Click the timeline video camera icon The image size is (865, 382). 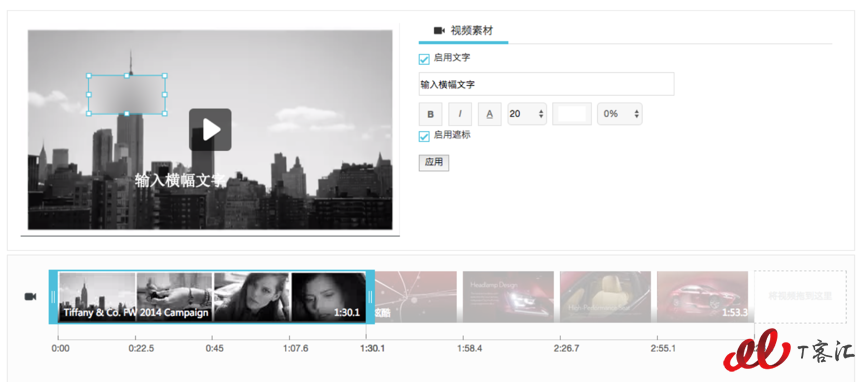click(x=30, y=297)
